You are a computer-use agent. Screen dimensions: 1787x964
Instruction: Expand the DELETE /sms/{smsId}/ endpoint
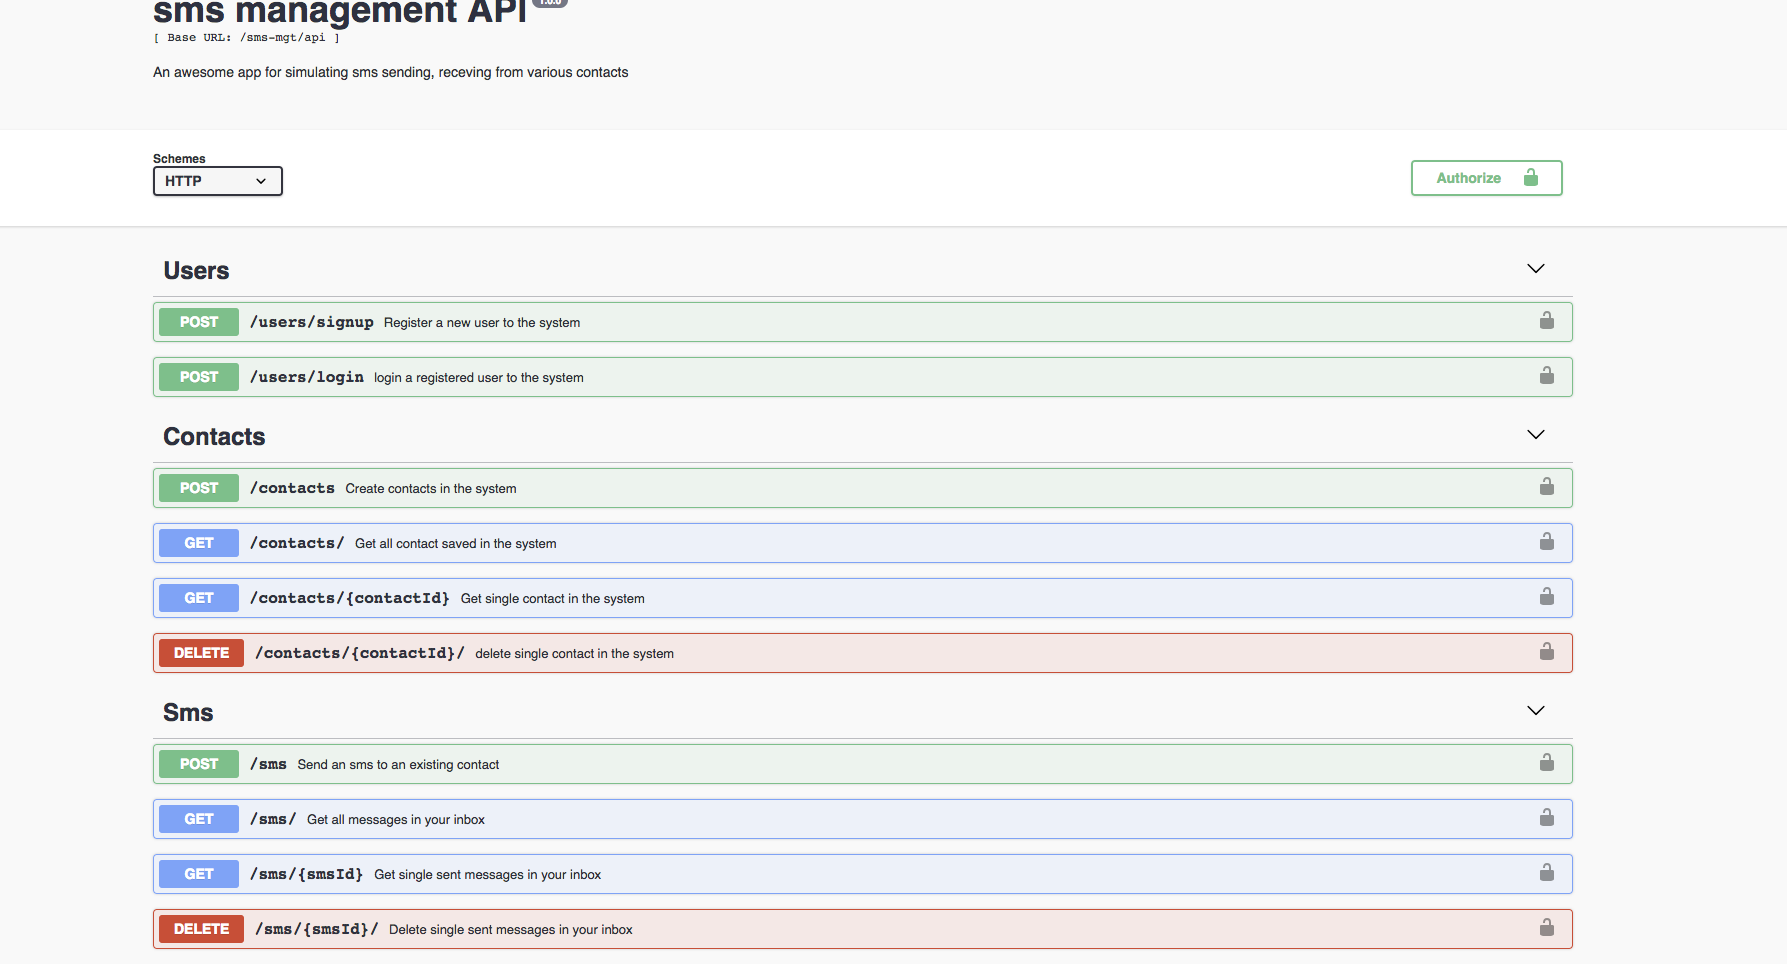point(700,928)
